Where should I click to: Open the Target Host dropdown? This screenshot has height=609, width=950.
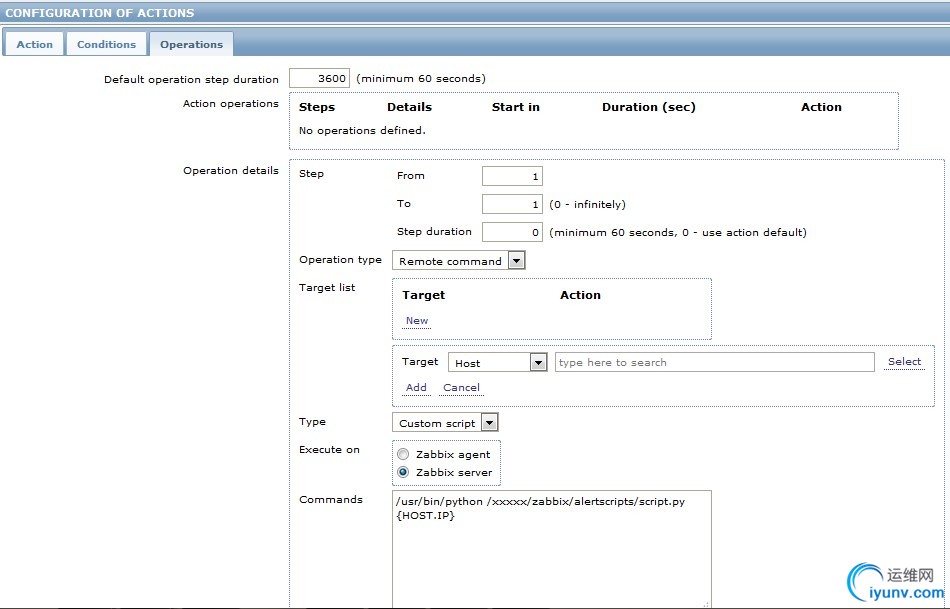point(497,363)
